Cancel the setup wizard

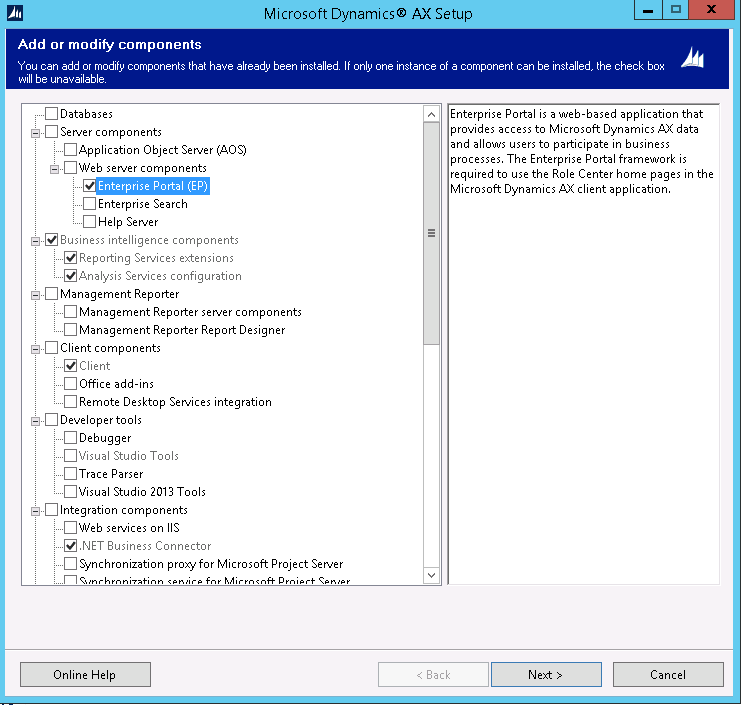click(668, 674)
